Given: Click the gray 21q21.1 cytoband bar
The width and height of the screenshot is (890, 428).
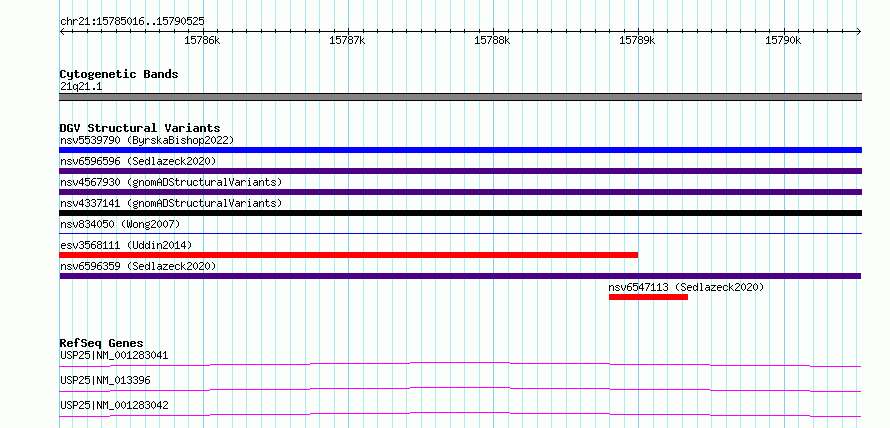Looking at the screenshot, I should click(460, 97).
